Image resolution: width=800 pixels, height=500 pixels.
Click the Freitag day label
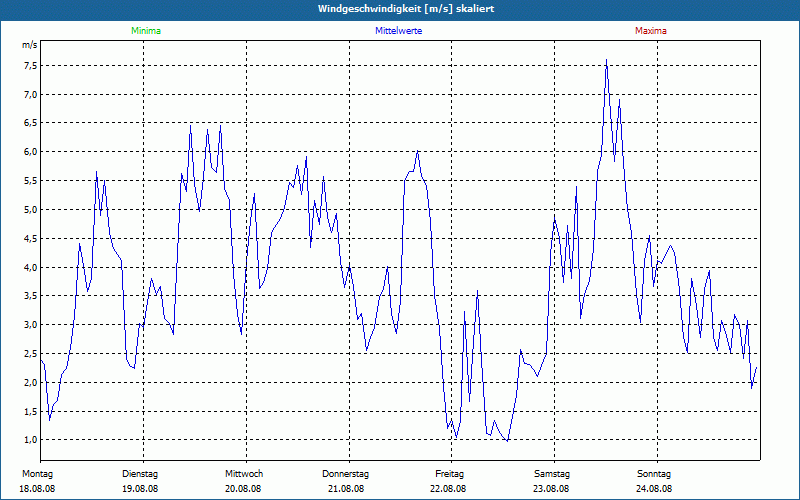pos(449,474)
